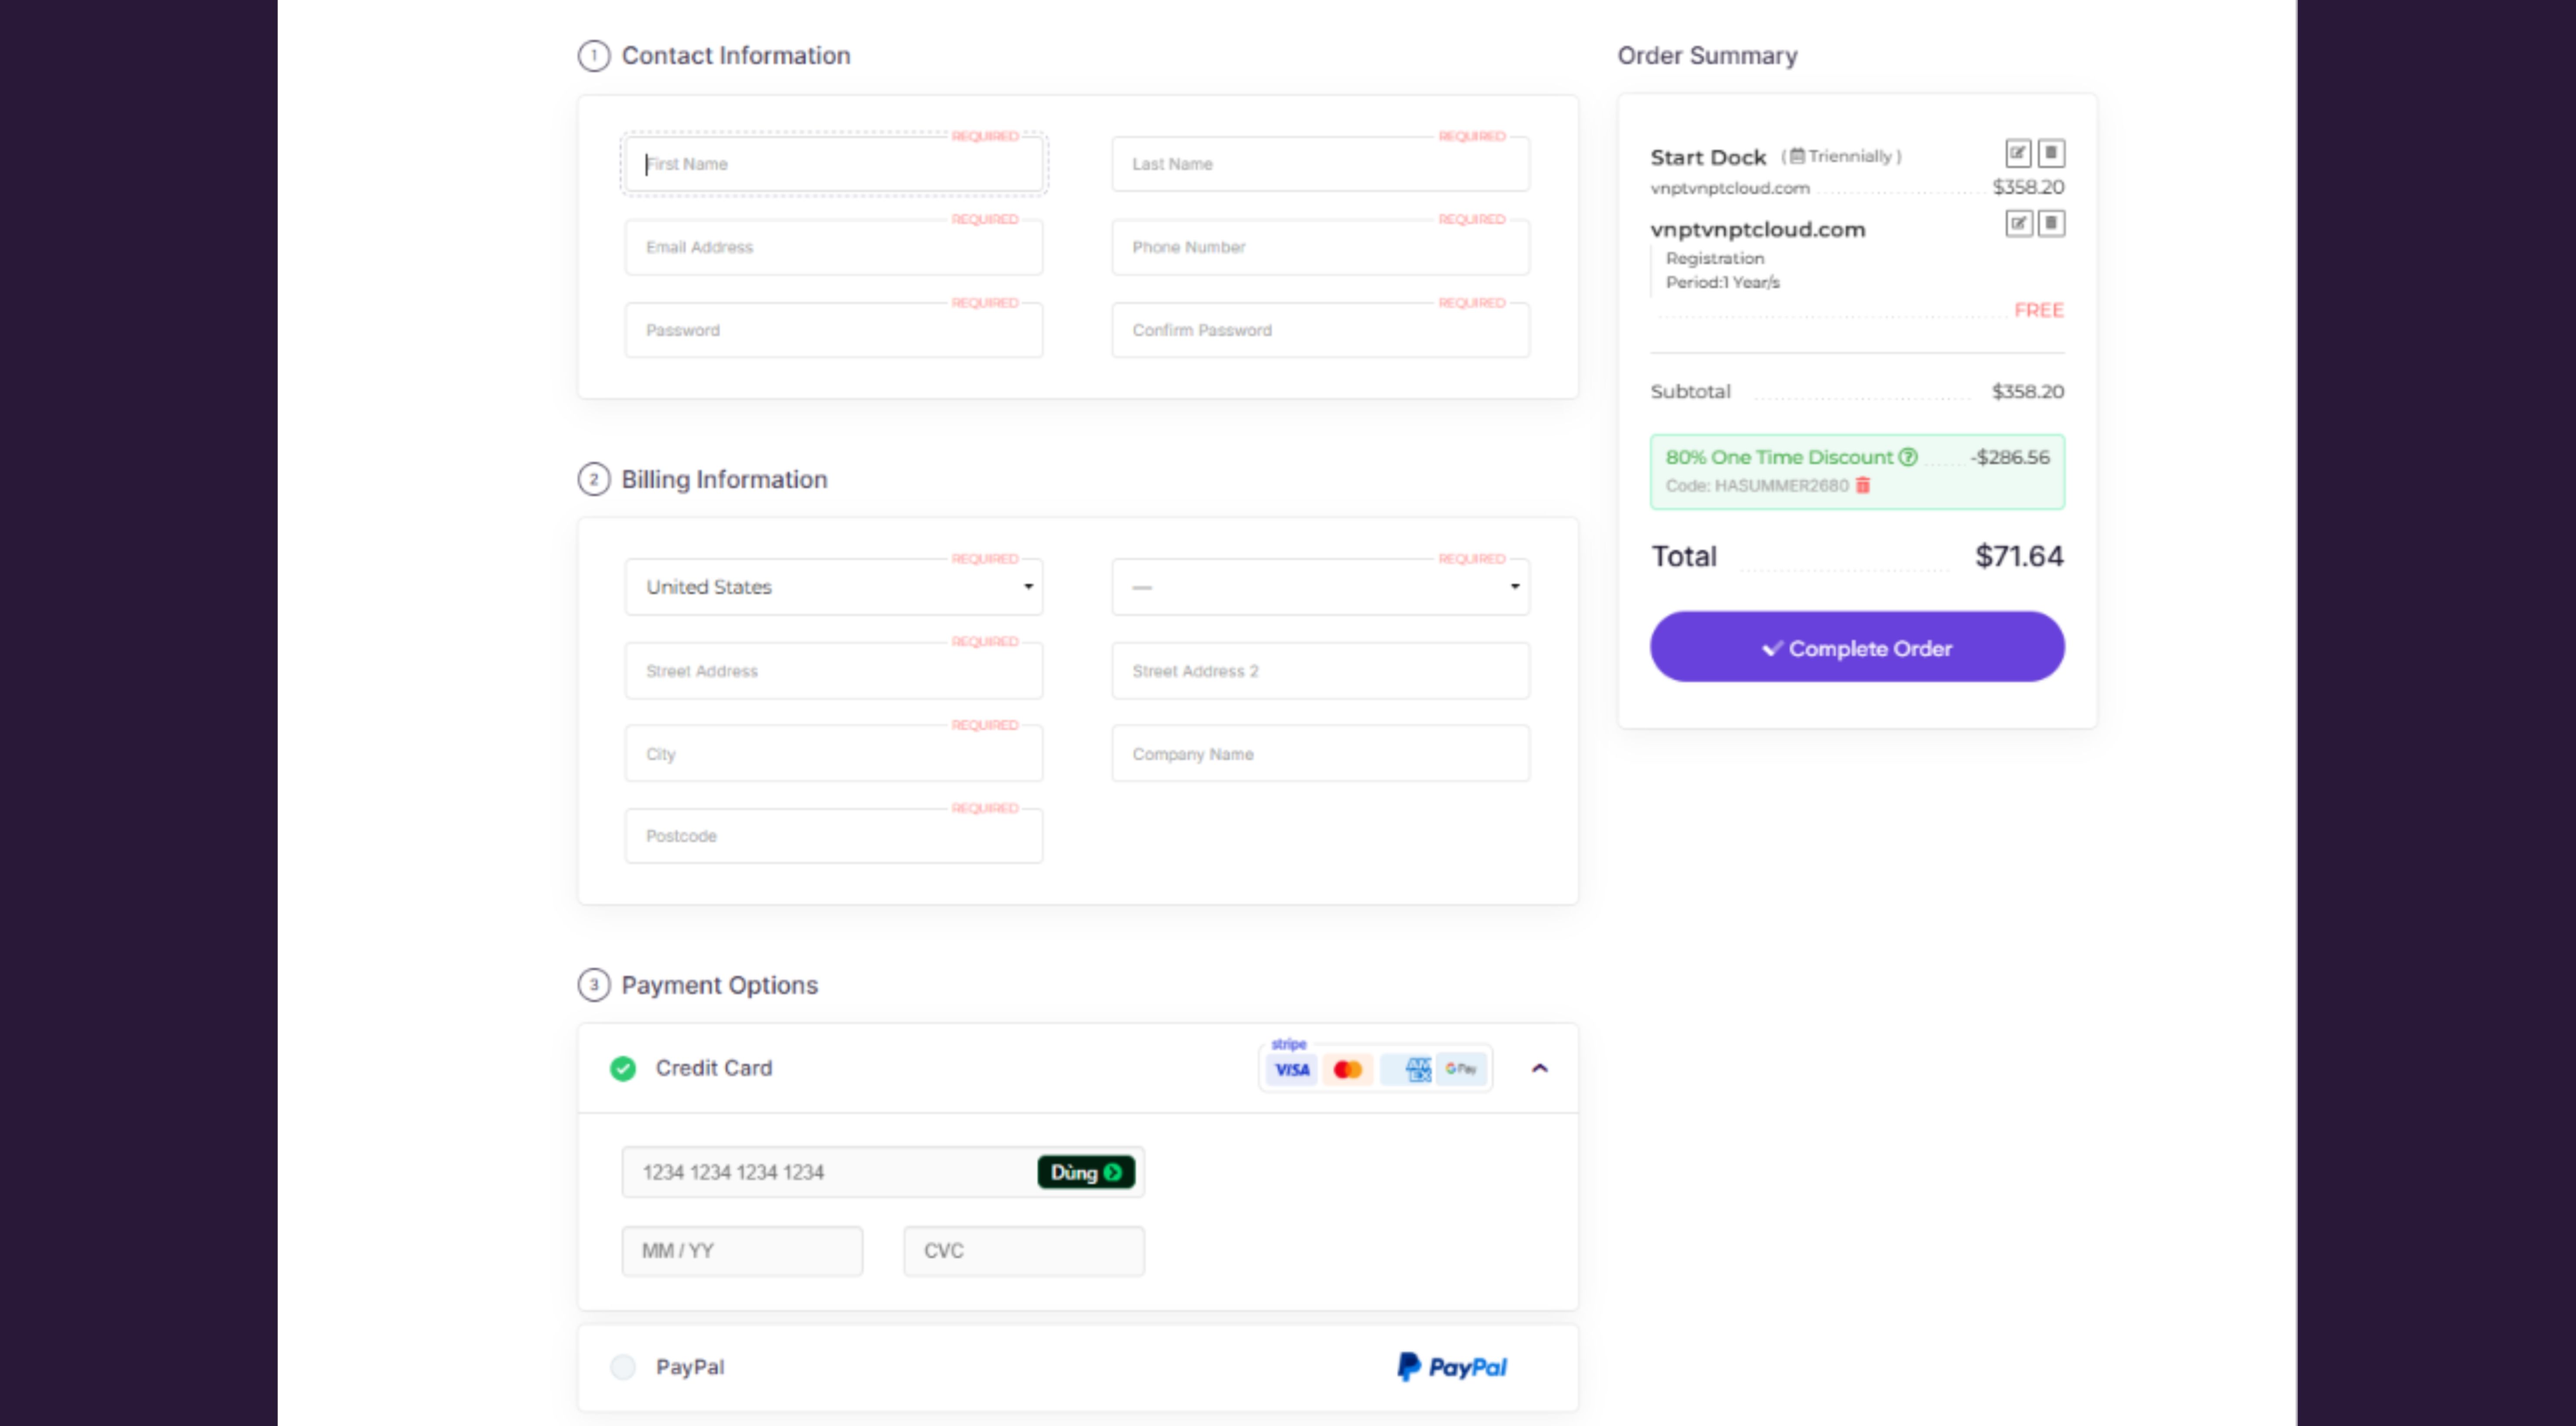Click the City field
Image resolution: width=2576 pixels, height=1426 pixels.
click(x=834, y=754)
